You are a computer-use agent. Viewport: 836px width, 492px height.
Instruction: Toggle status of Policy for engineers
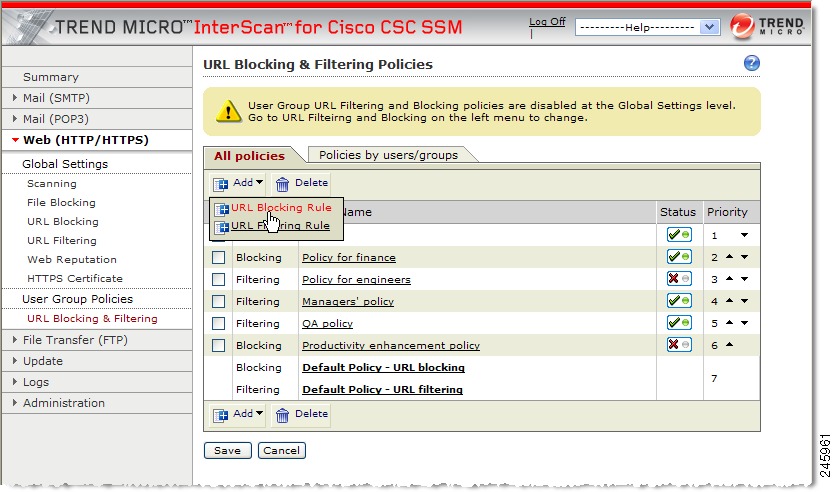point(679,278)
